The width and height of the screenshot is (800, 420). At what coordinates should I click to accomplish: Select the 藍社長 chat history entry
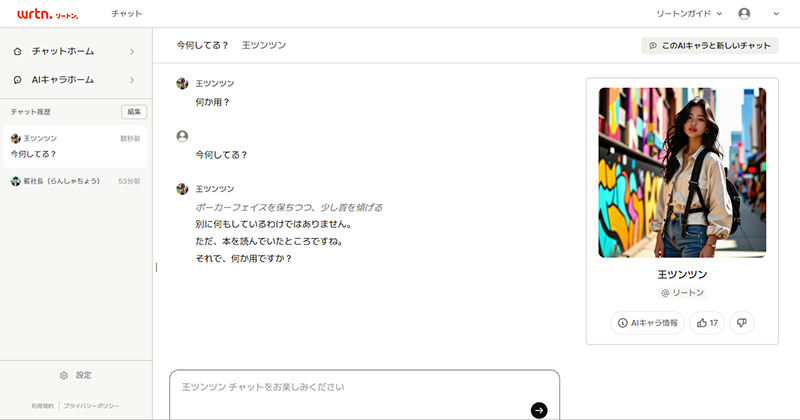point(76,181)
